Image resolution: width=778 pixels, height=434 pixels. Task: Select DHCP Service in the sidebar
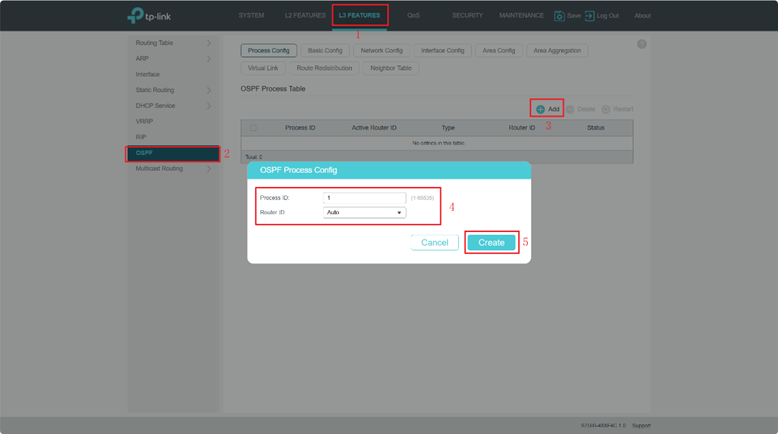[155, 106]
